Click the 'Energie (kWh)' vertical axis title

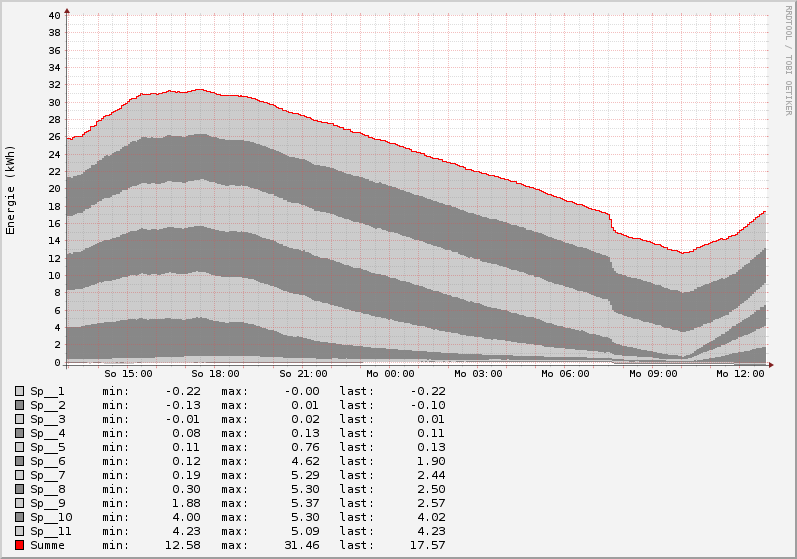11,190
